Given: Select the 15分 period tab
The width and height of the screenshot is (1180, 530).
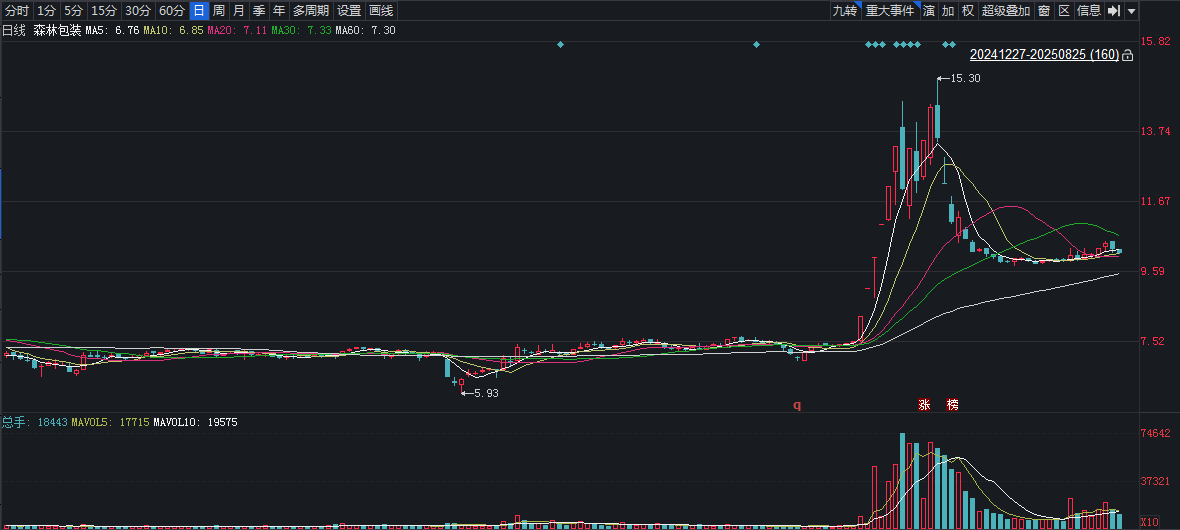Looking at the screenshot, I should pyautogui.click(x=104, y=11).
